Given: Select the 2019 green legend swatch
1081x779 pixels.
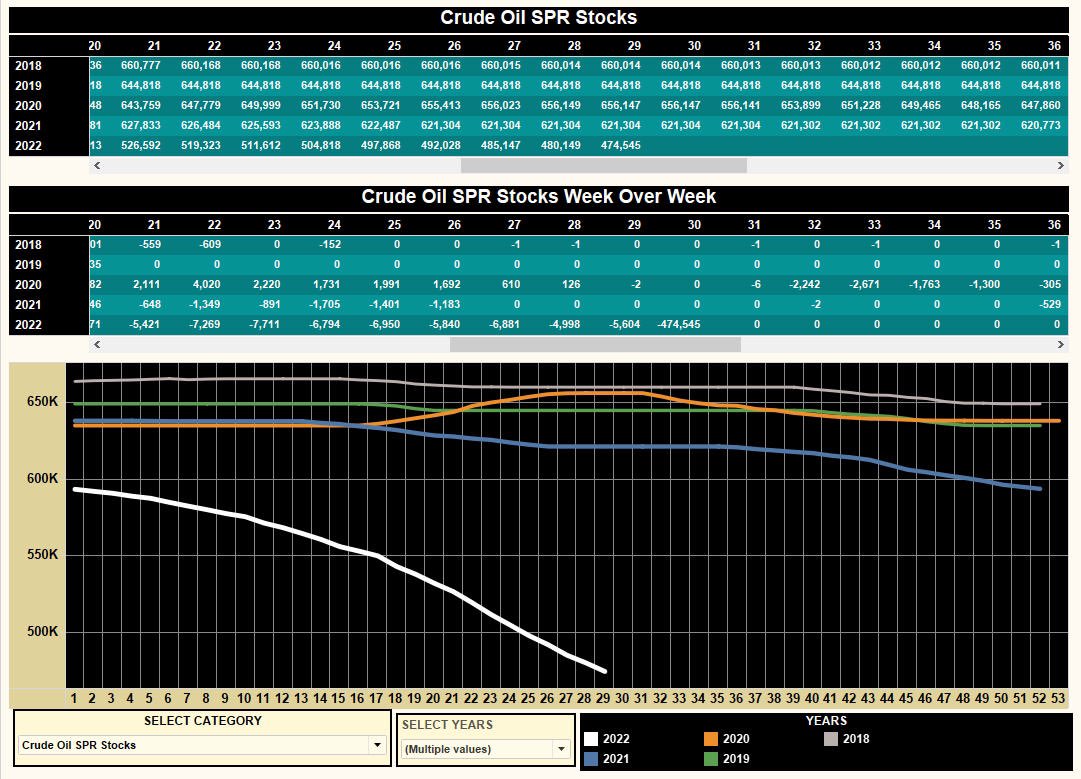Looking at the screenshot, I should (711, 759).
